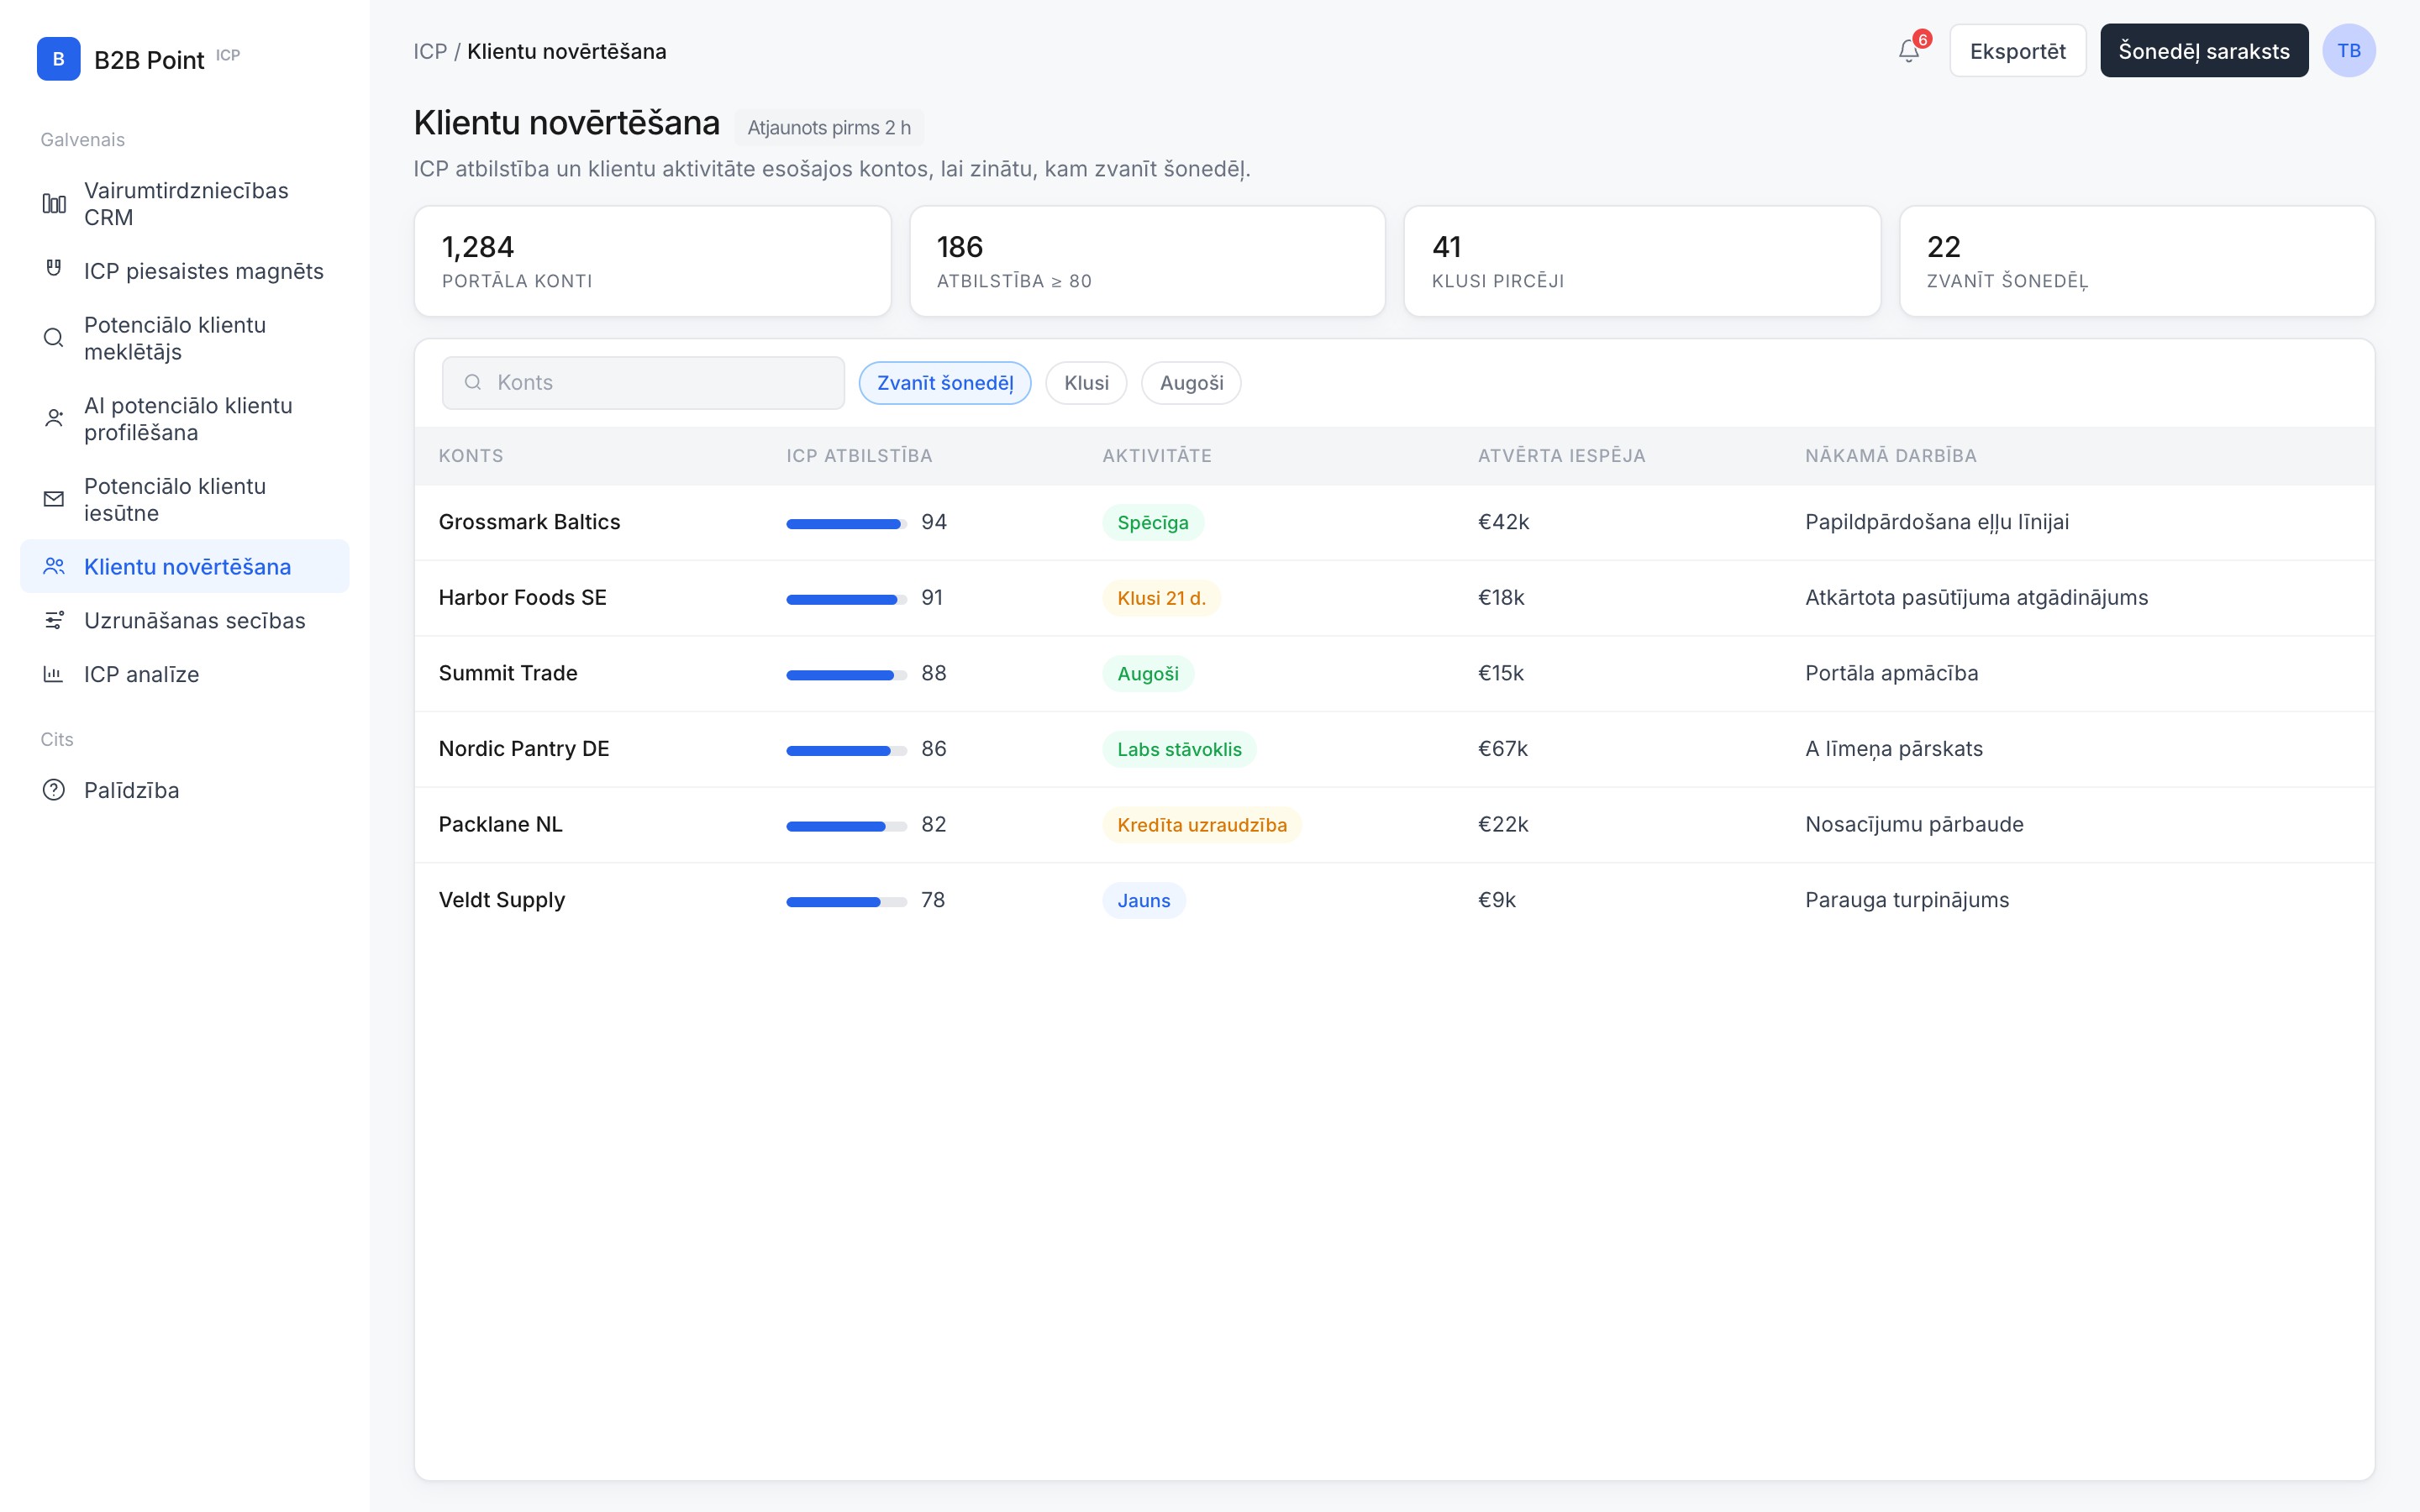The height and width of the screenshot is (1512, 2420).
Task: Click Grossmark Baltics ICP score bar
Action: tap(846, 524)
